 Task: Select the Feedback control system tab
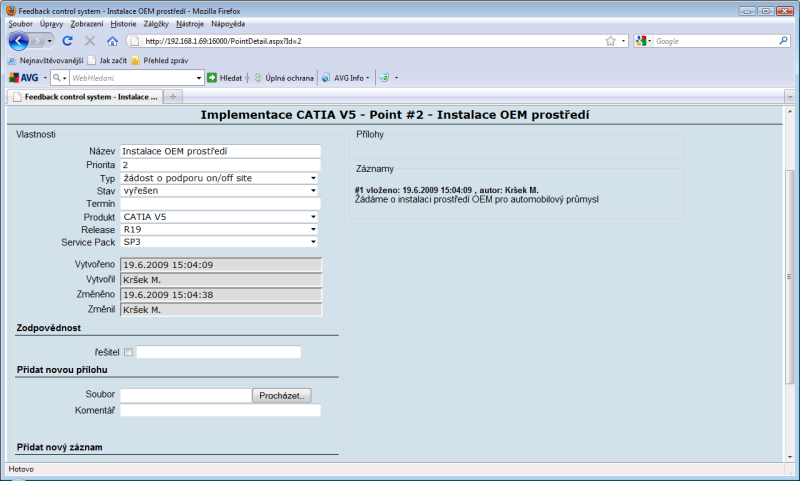point(85,96)
